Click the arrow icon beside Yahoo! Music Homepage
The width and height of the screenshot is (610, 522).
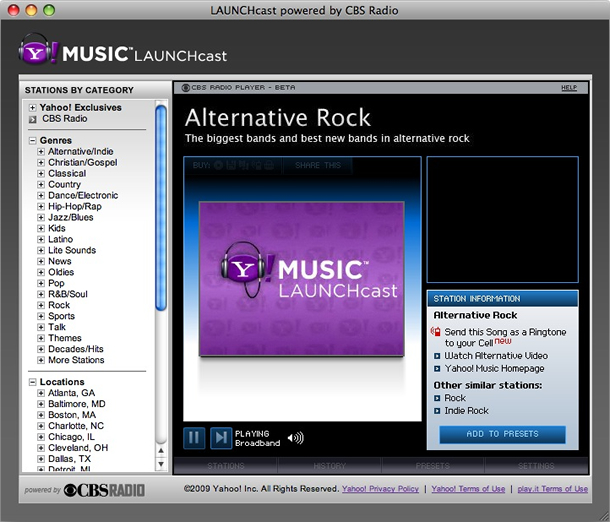pyautogui.click(x=437, y=368)
